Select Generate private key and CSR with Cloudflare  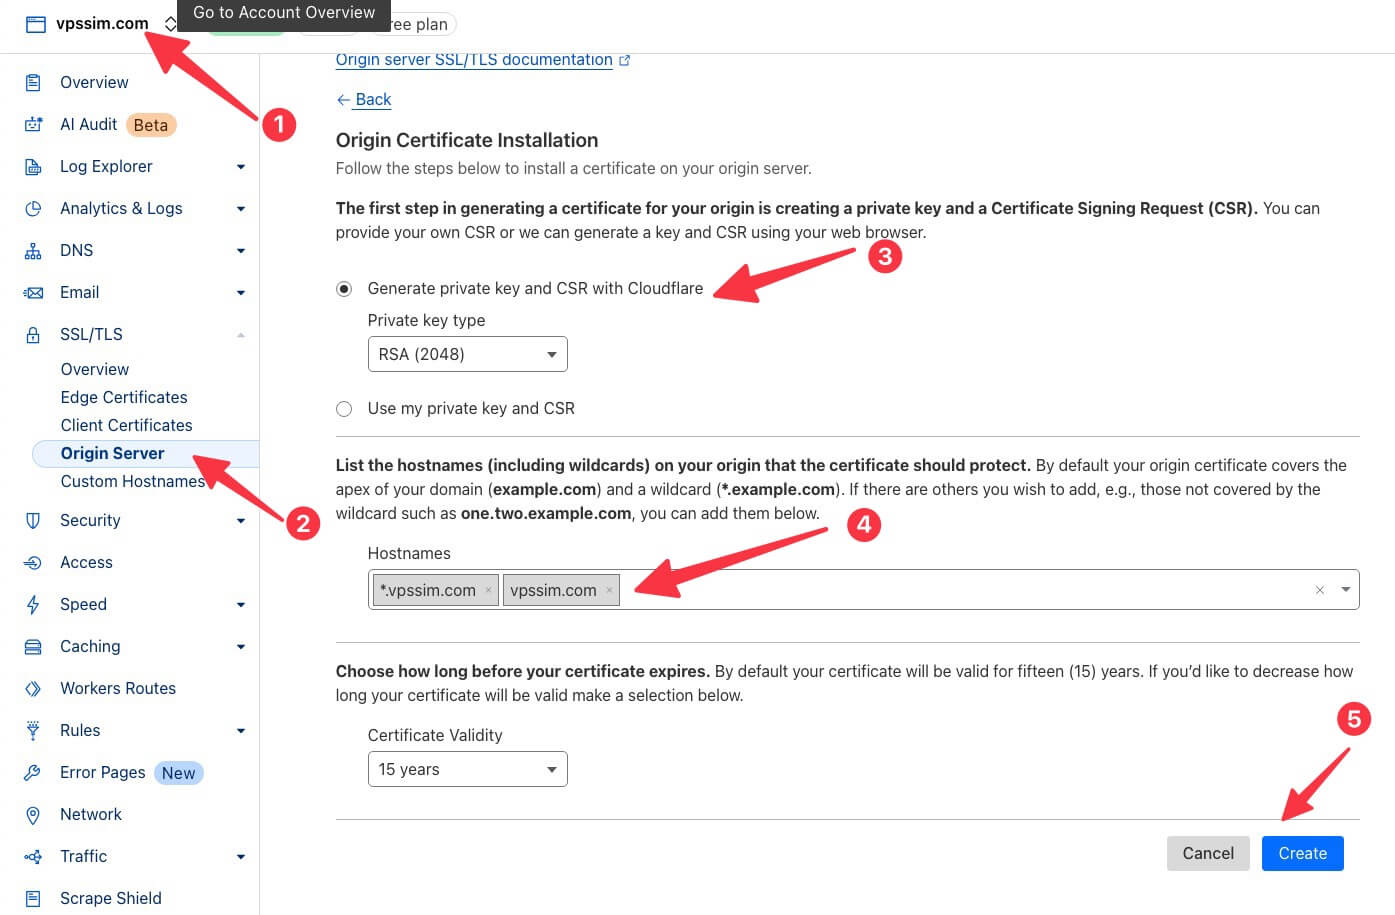tap(344, 289)
